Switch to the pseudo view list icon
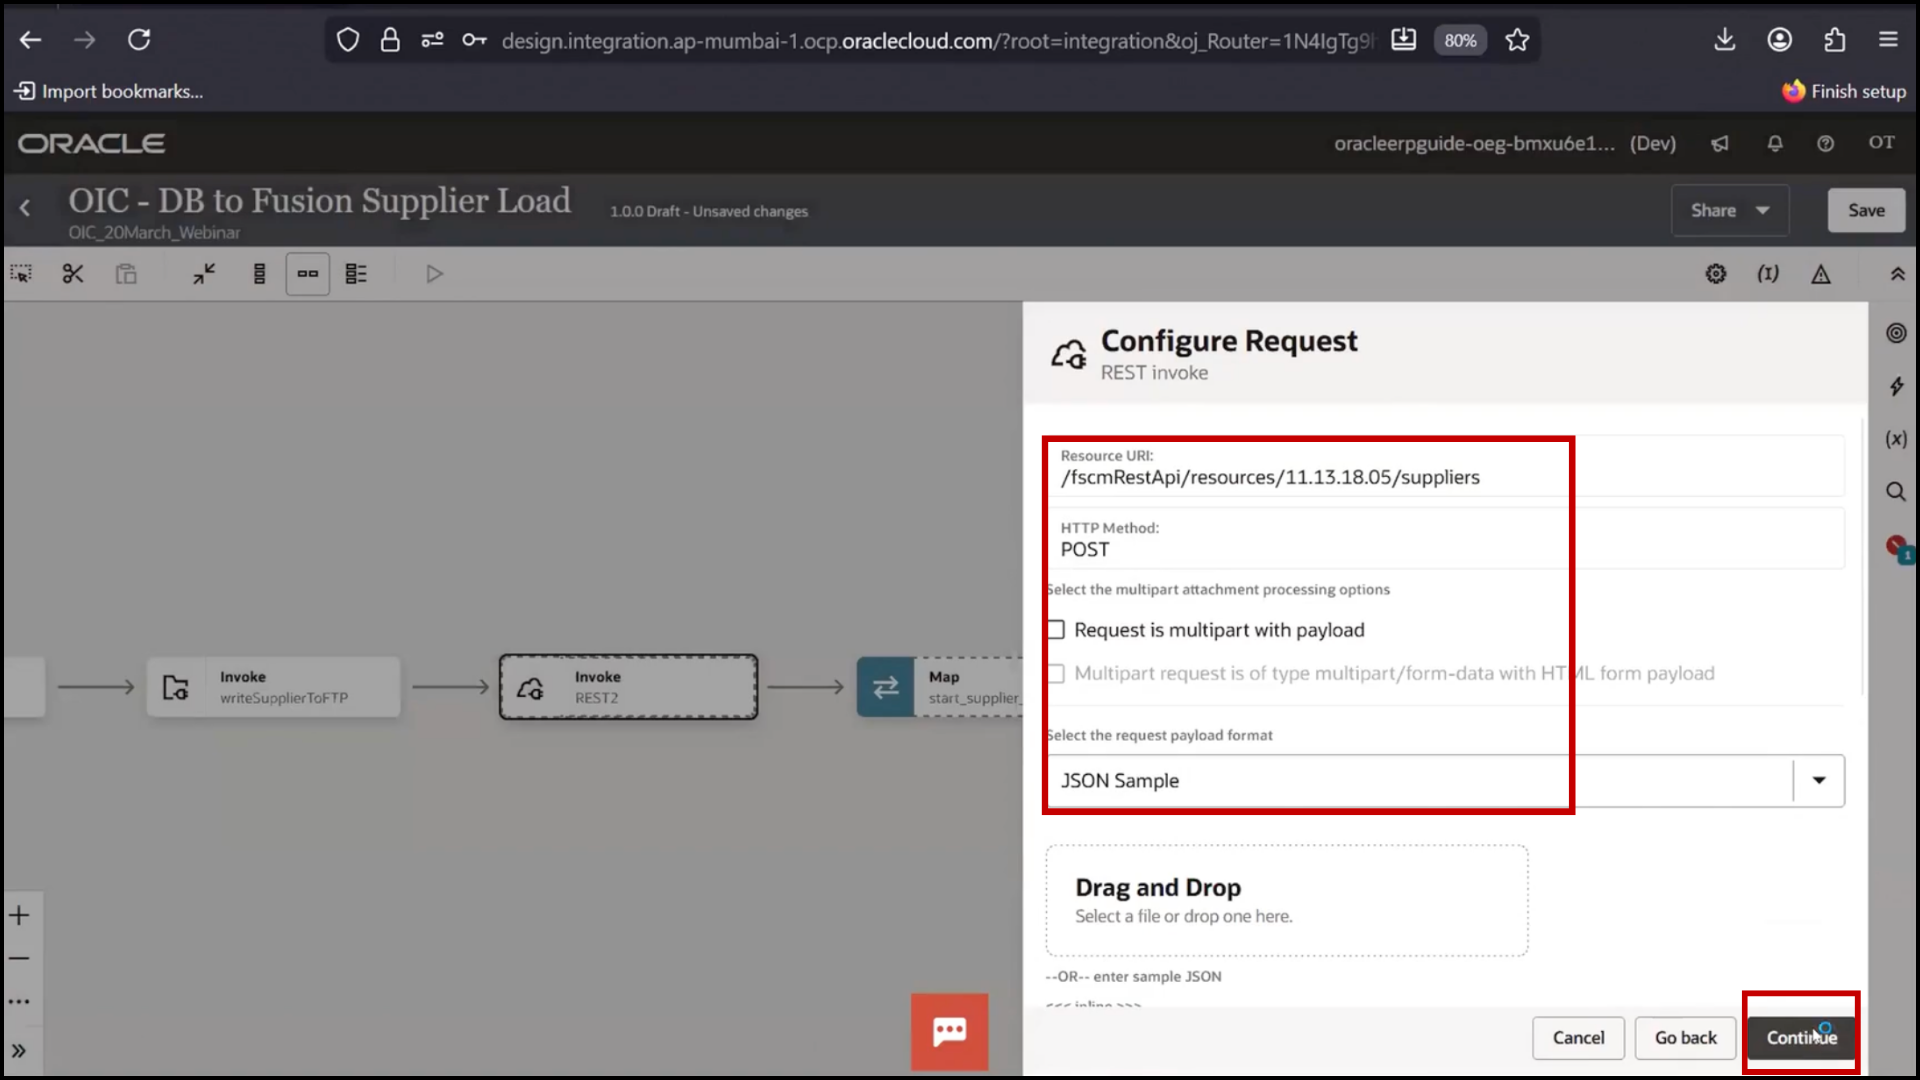 [356, 274]
